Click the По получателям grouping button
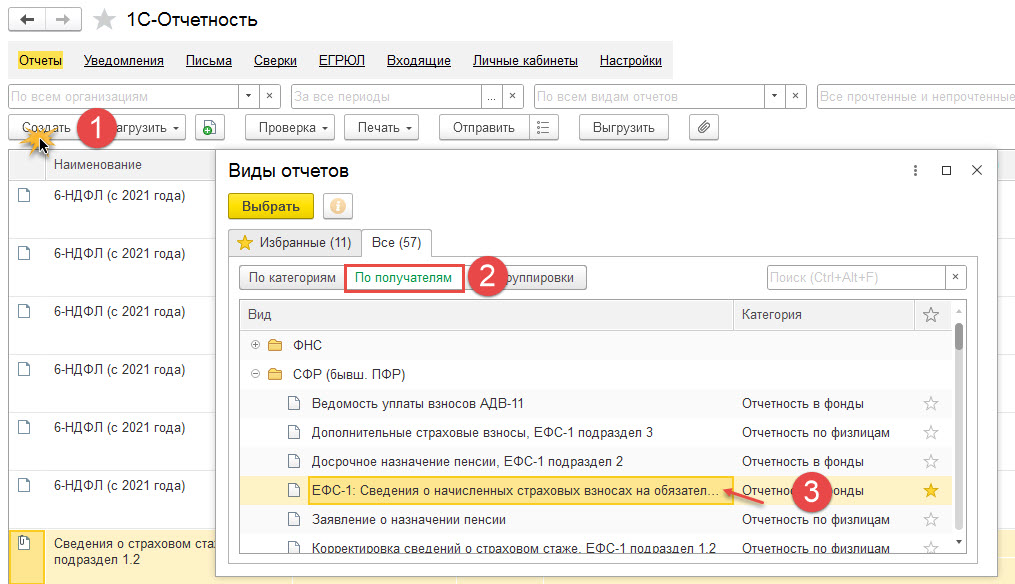The image size is (1015, 584). pyautogui.click(x=404, y=278)
